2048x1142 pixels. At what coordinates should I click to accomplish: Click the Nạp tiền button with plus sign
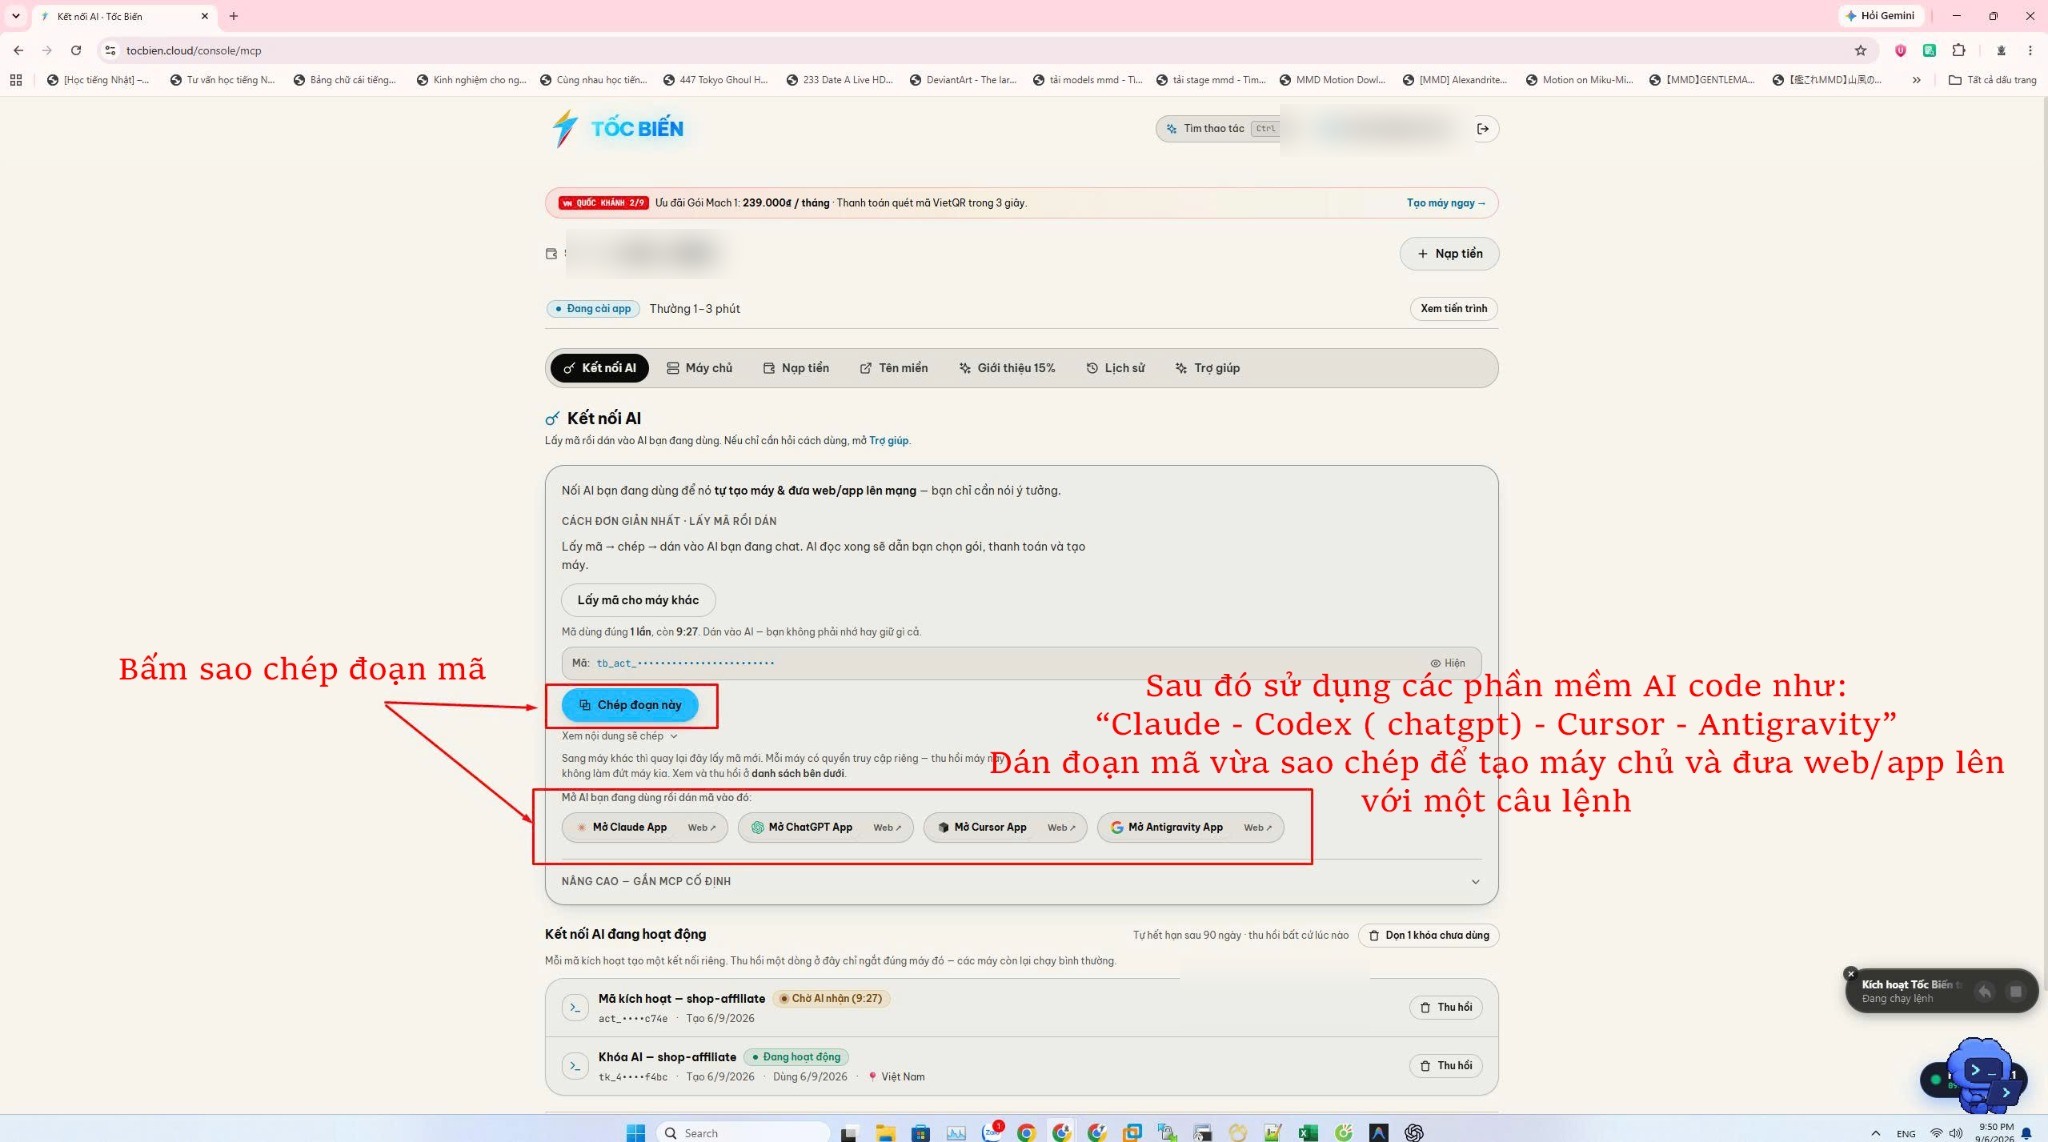pos(1449,254)
